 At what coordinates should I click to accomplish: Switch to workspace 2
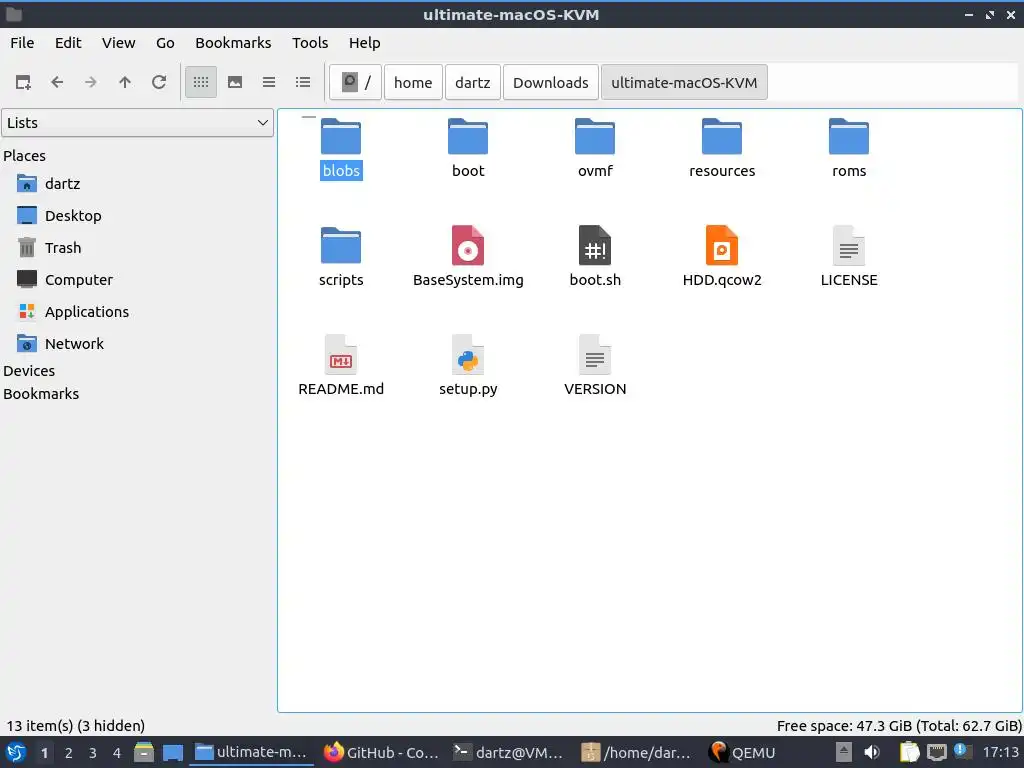coord(69,753)
